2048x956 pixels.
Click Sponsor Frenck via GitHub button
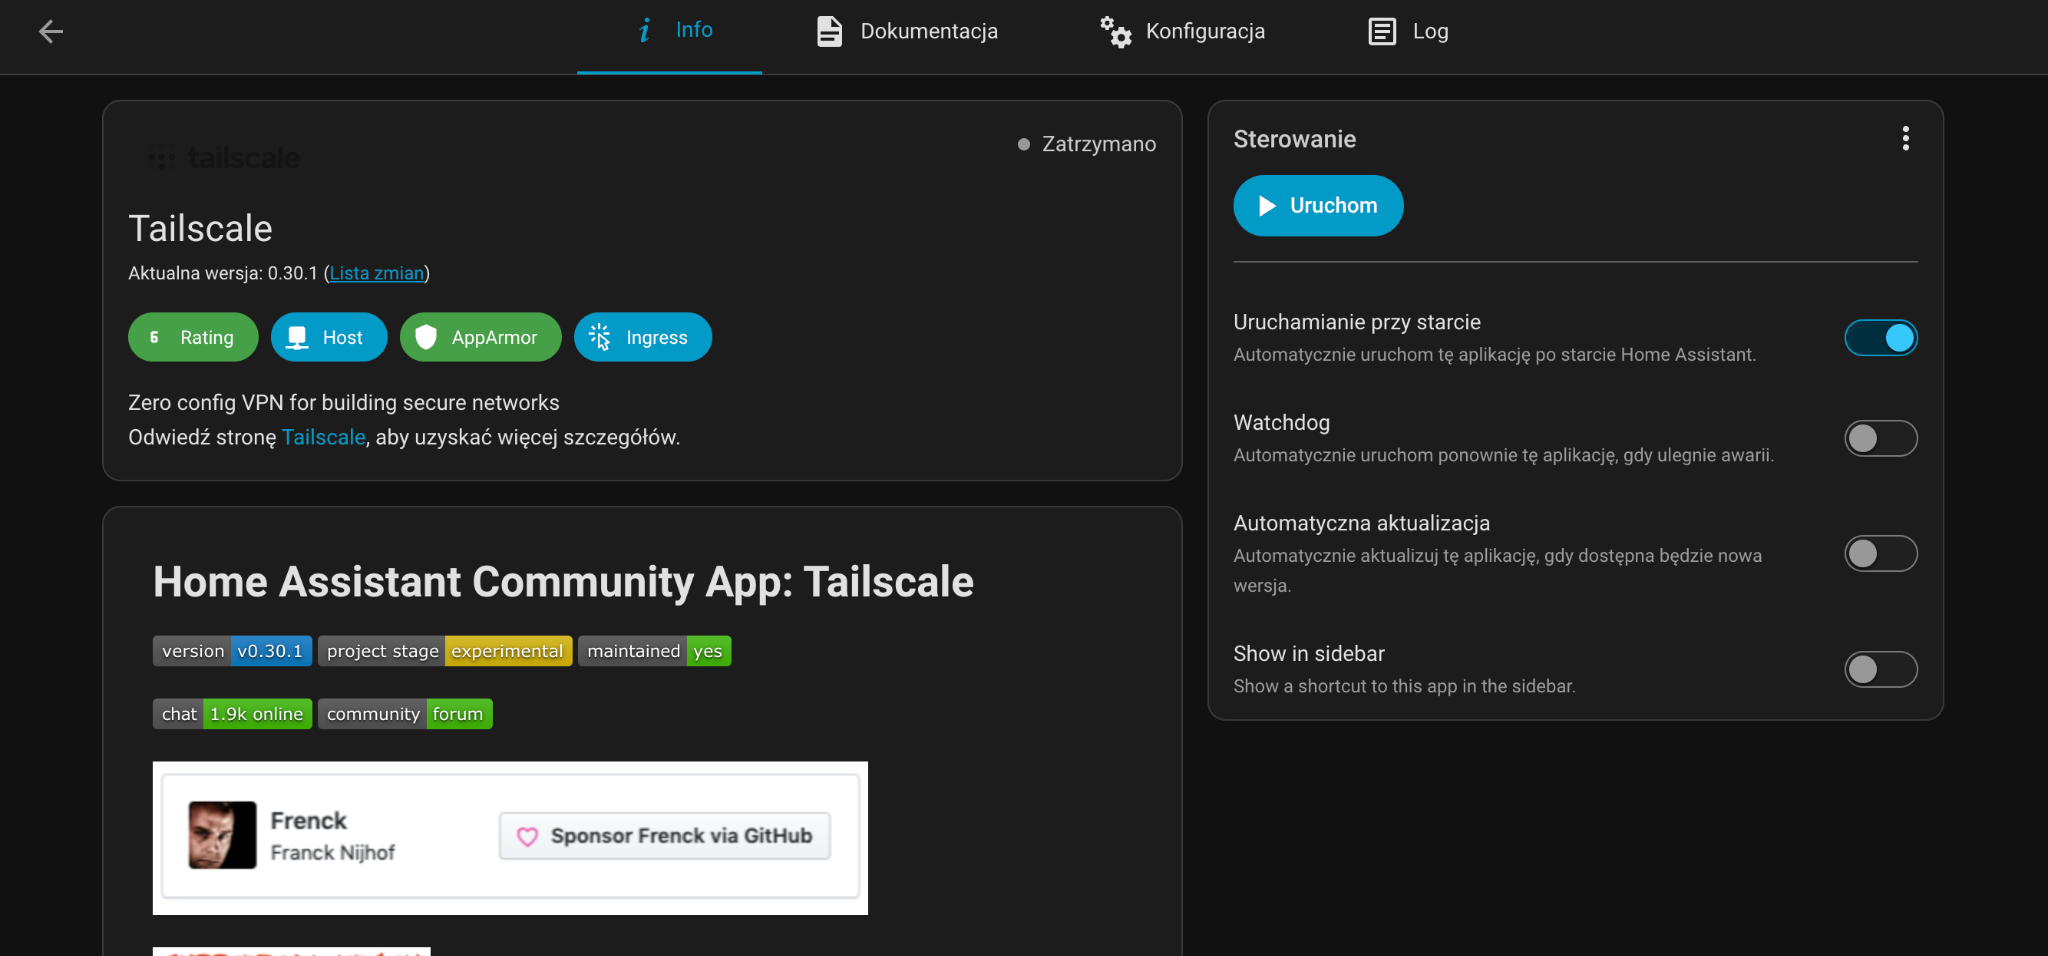coord(665,836)
